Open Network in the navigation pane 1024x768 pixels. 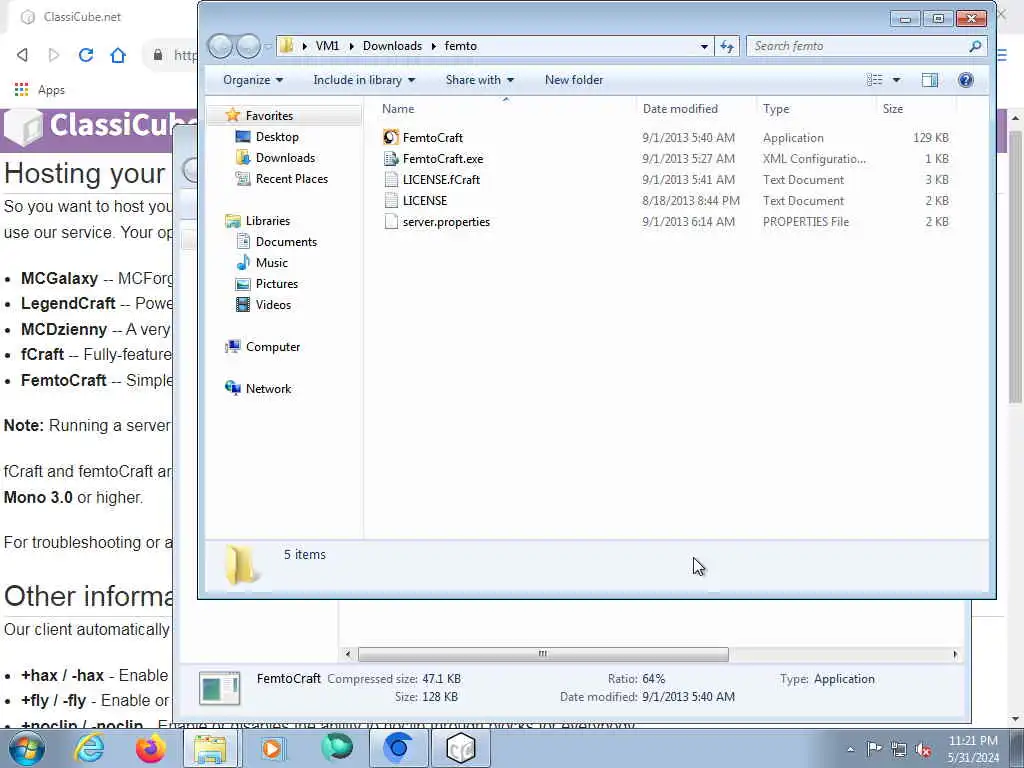coord(268,389)
